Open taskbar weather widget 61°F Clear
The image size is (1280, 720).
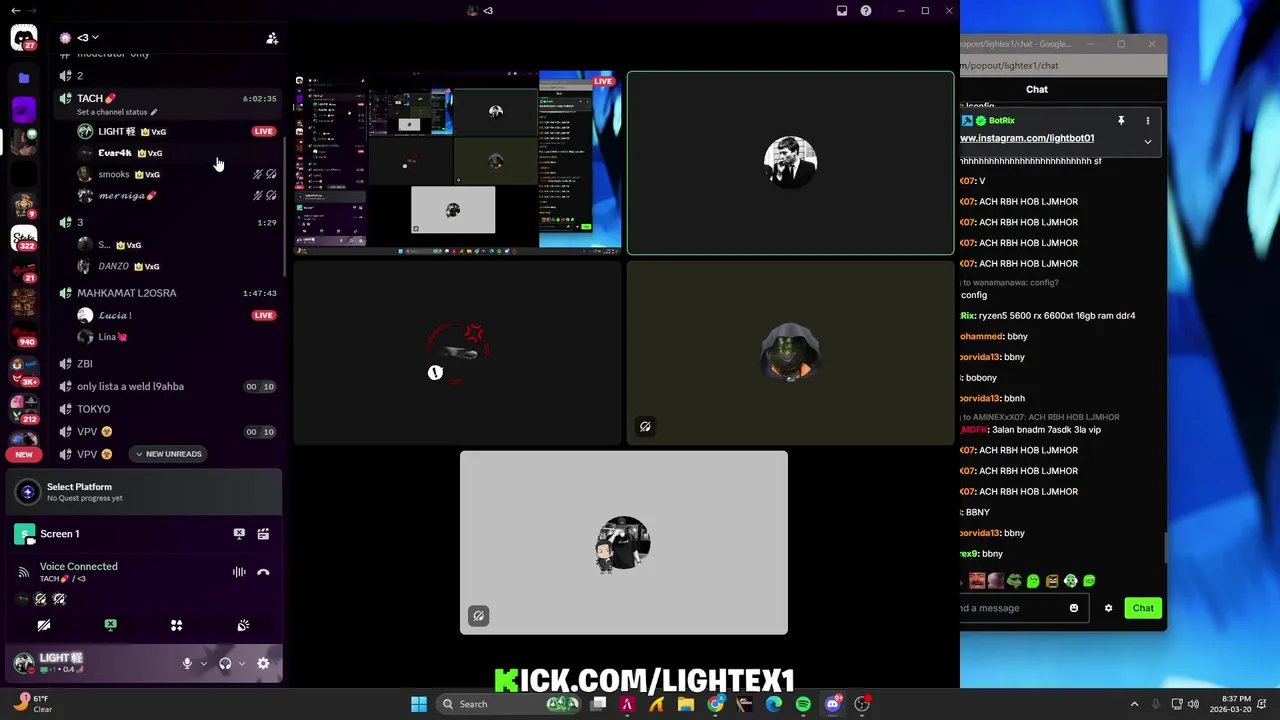click(33, 704)
